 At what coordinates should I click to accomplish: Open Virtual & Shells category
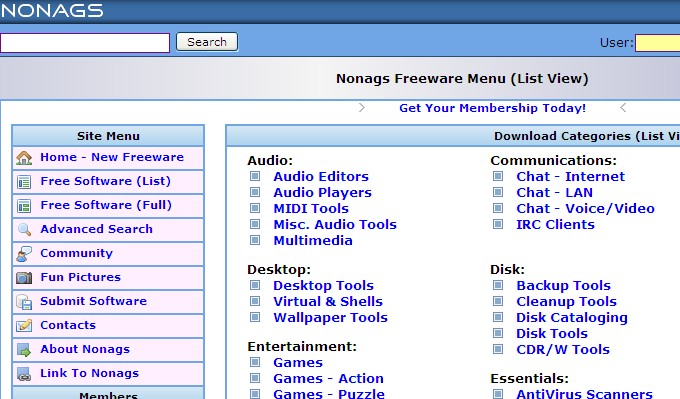coord(328,302)
